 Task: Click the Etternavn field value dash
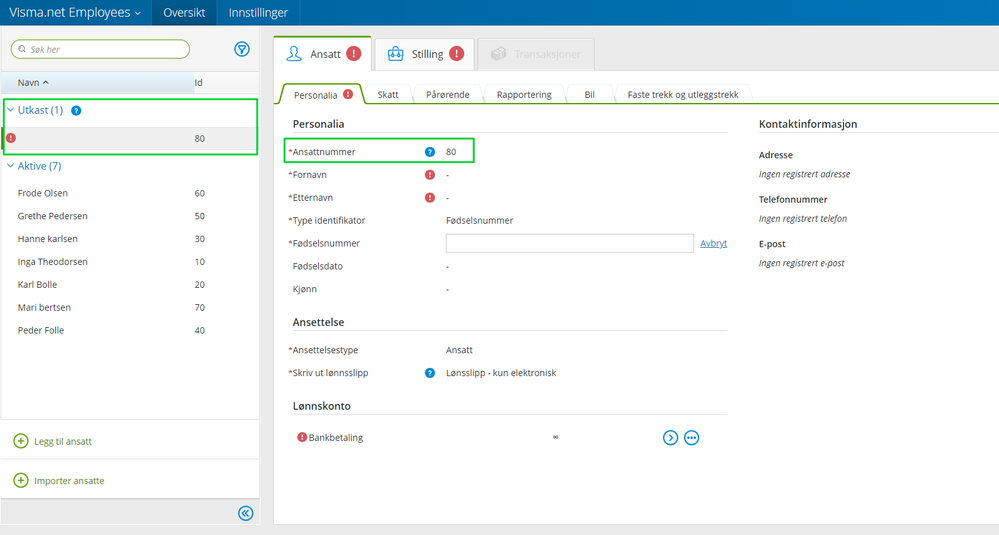click(447, 198)
